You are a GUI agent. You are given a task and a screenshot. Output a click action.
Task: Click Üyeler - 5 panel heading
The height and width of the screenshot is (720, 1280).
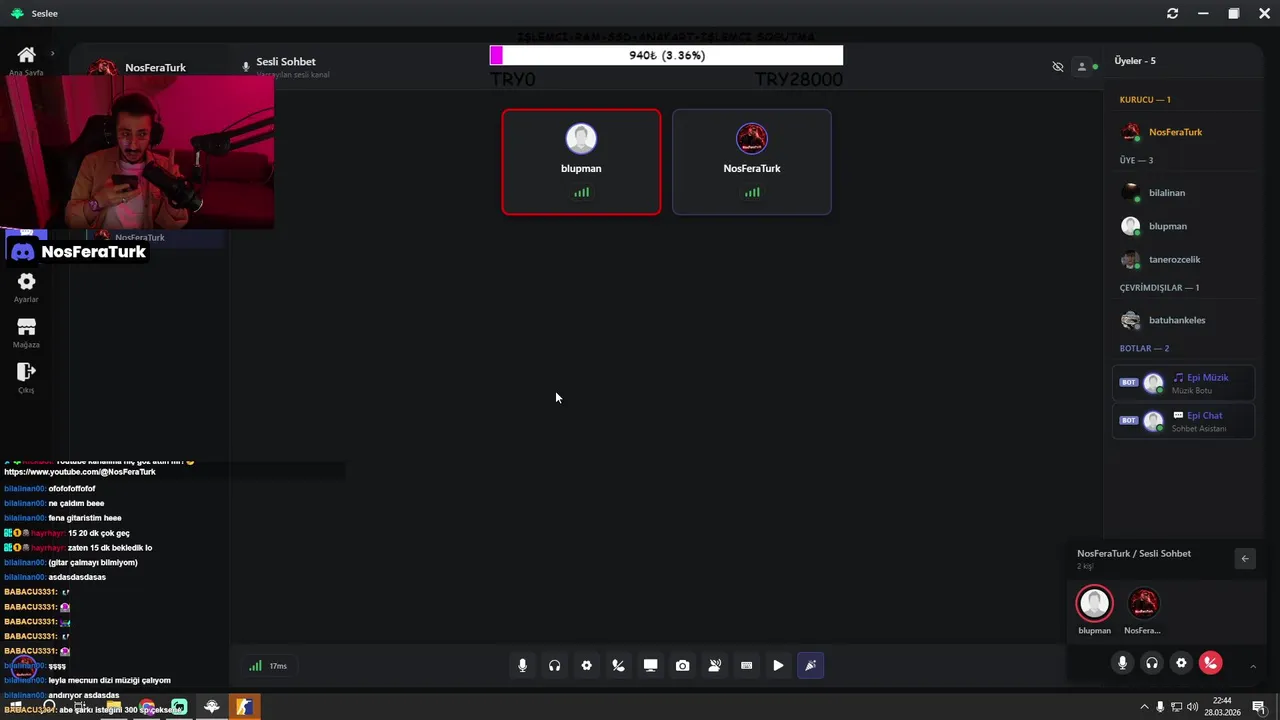click(x=1135, y=61)
